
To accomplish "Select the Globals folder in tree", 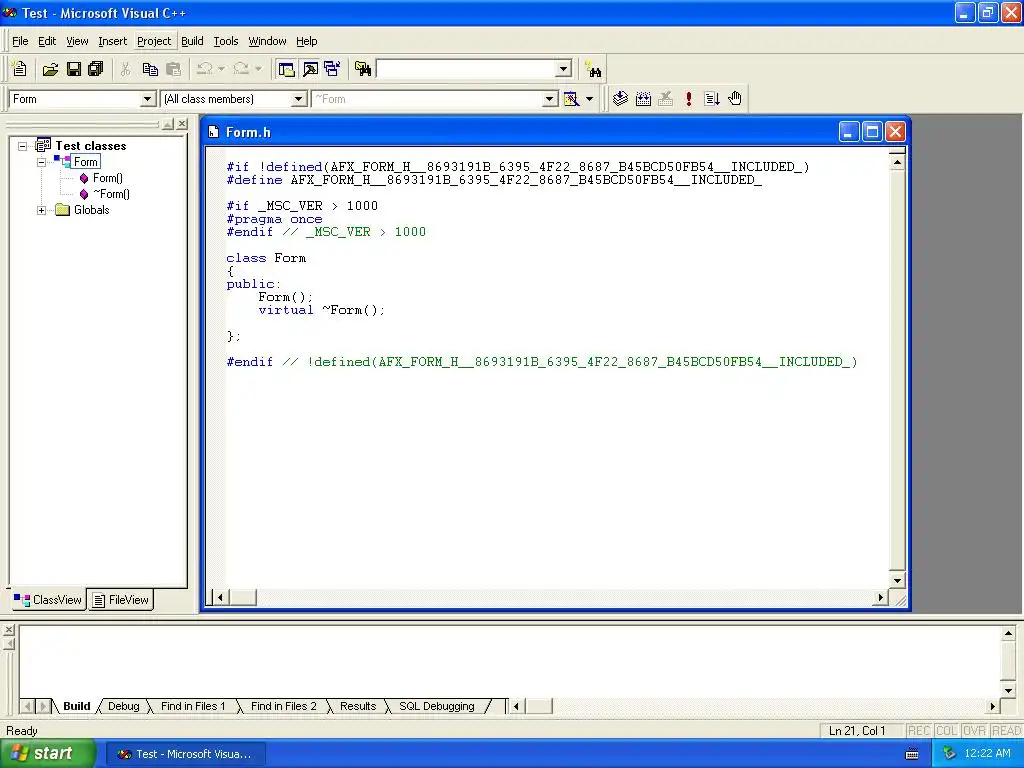I will pos(91,210).
